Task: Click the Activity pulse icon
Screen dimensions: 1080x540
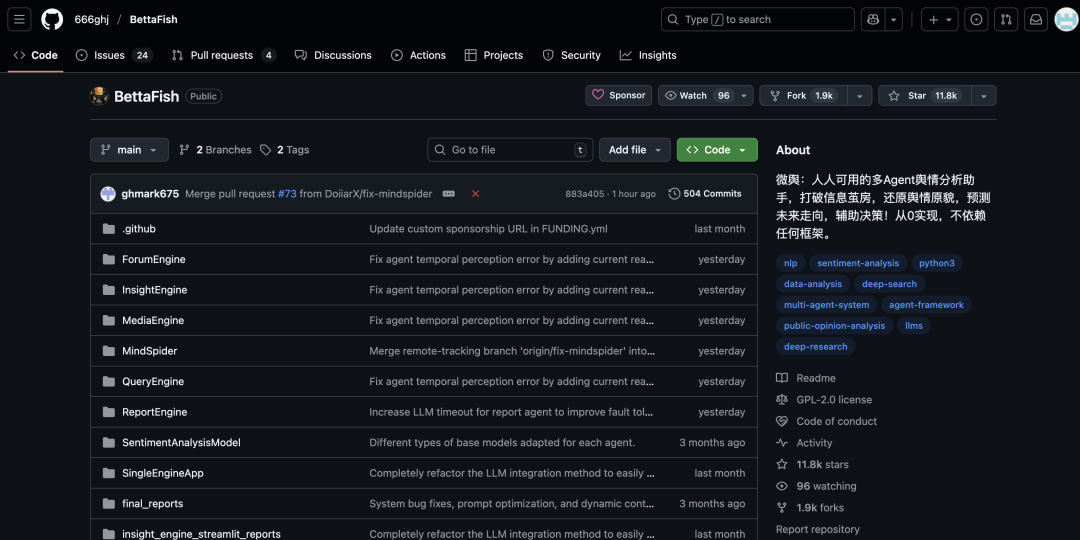Action: click(782, 443)
